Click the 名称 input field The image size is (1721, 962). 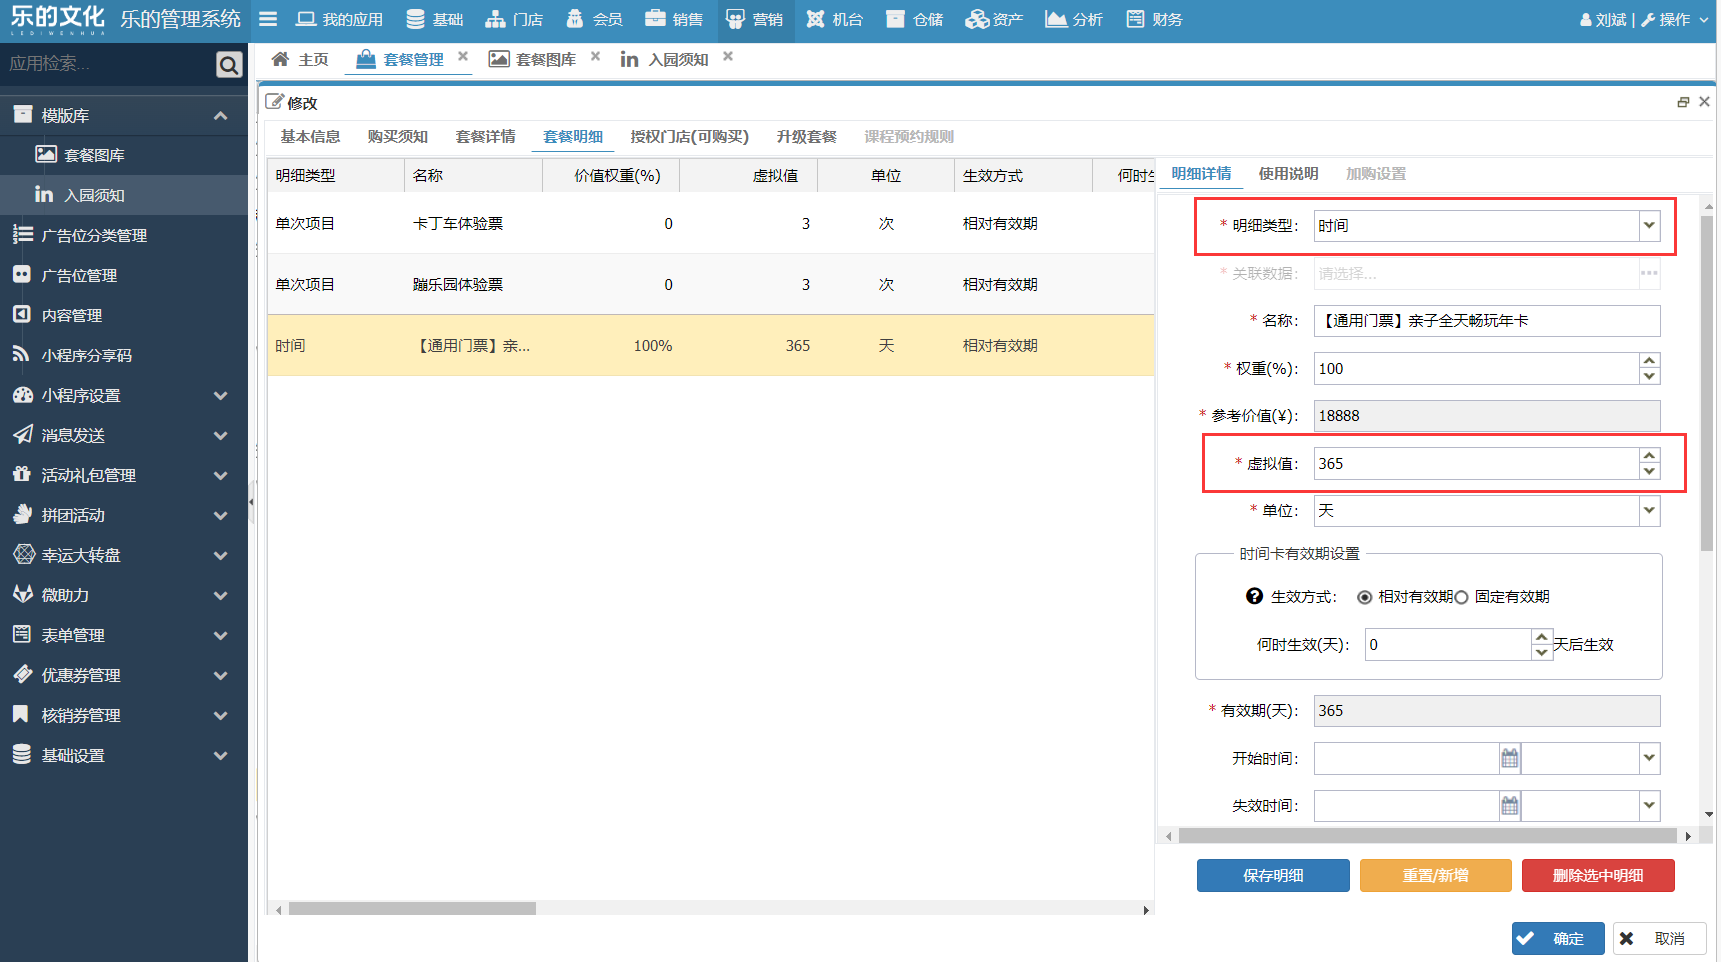click(x=1487, y=321)
